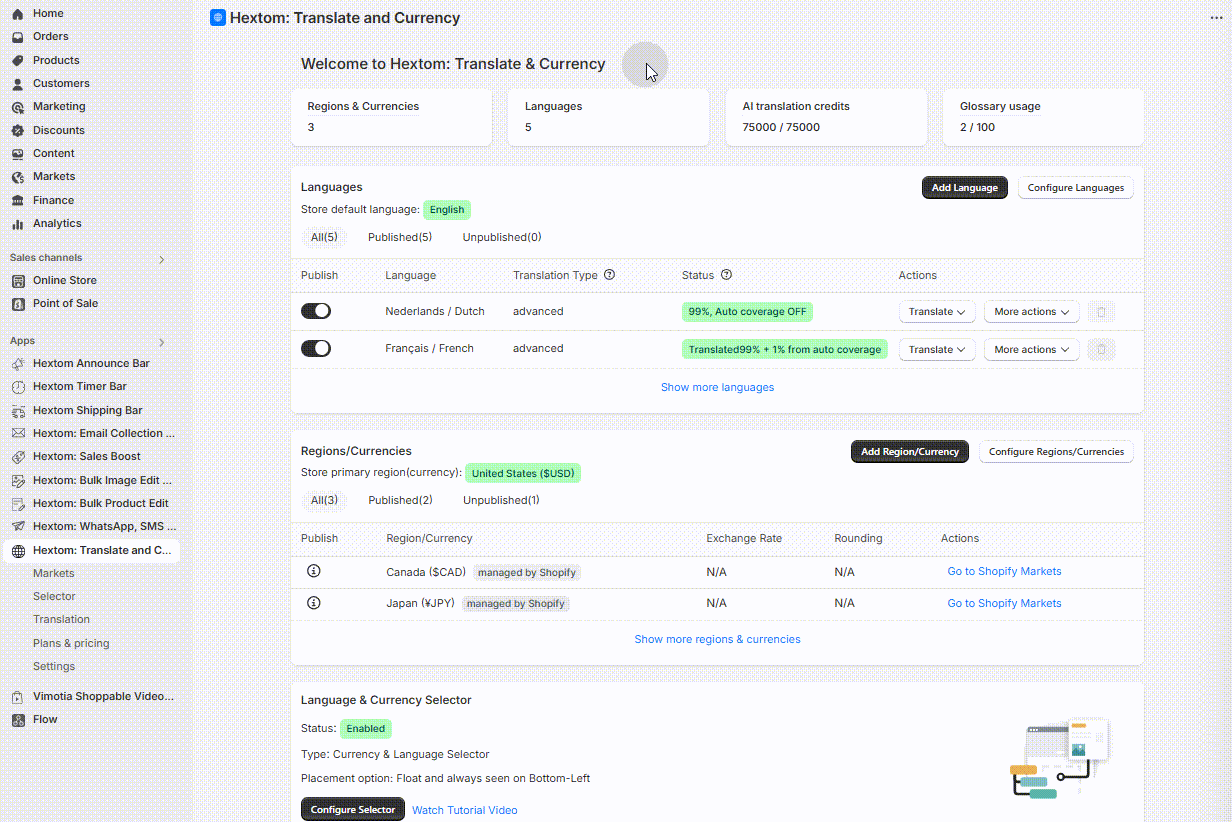
Task: Click the Customers person icon
Action: [17, 84]
